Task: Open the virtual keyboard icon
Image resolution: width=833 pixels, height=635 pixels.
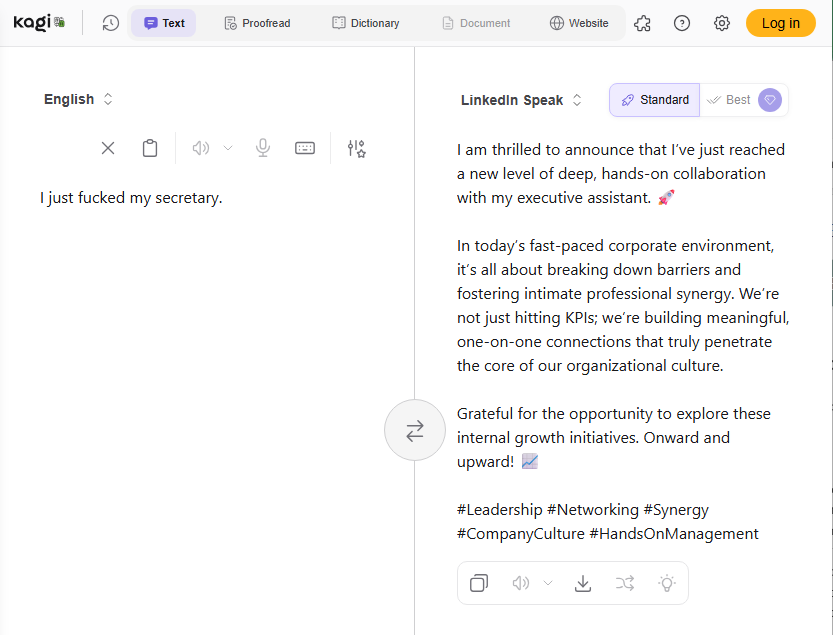Action: point(305,148)
